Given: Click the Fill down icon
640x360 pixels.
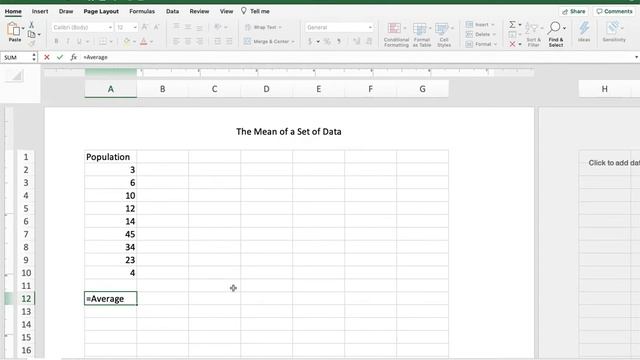Looking at the screenshot, I should (x=512, y=35).
